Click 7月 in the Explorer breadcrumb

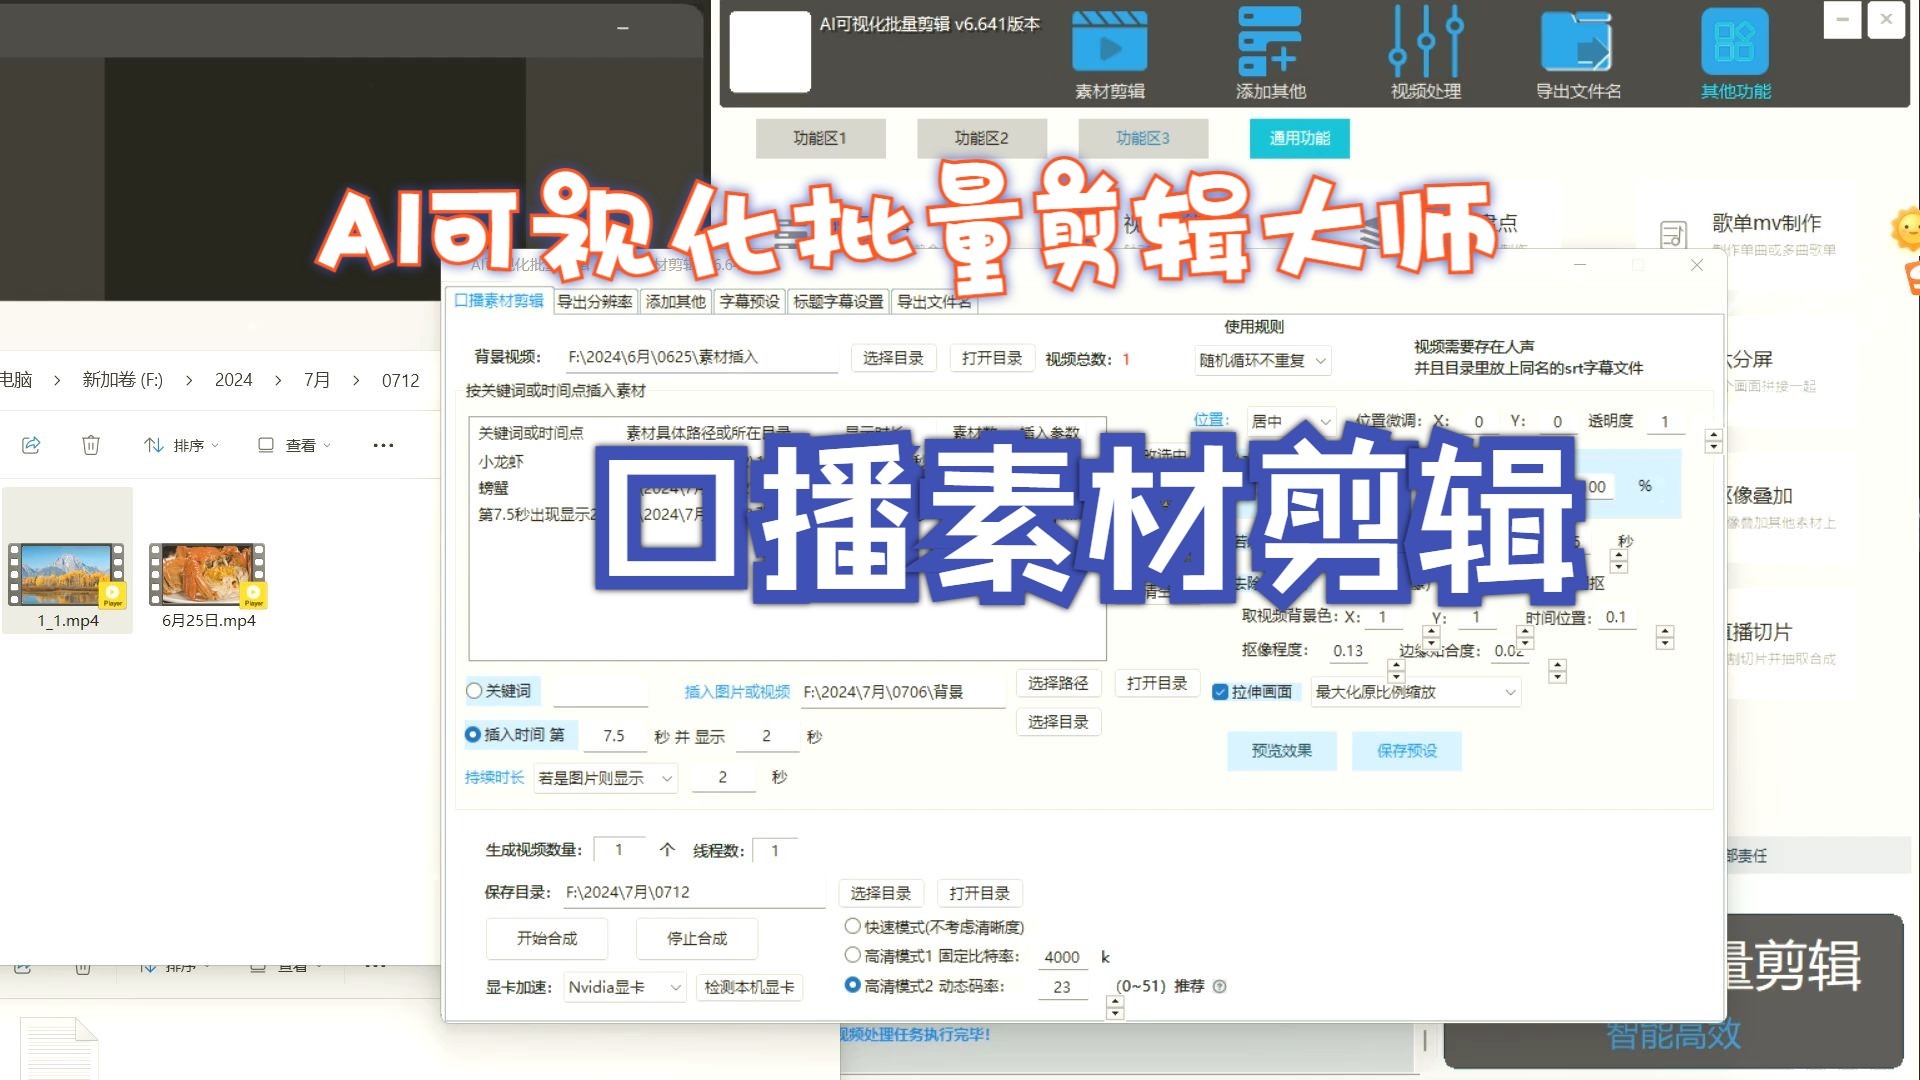[317, 380]
